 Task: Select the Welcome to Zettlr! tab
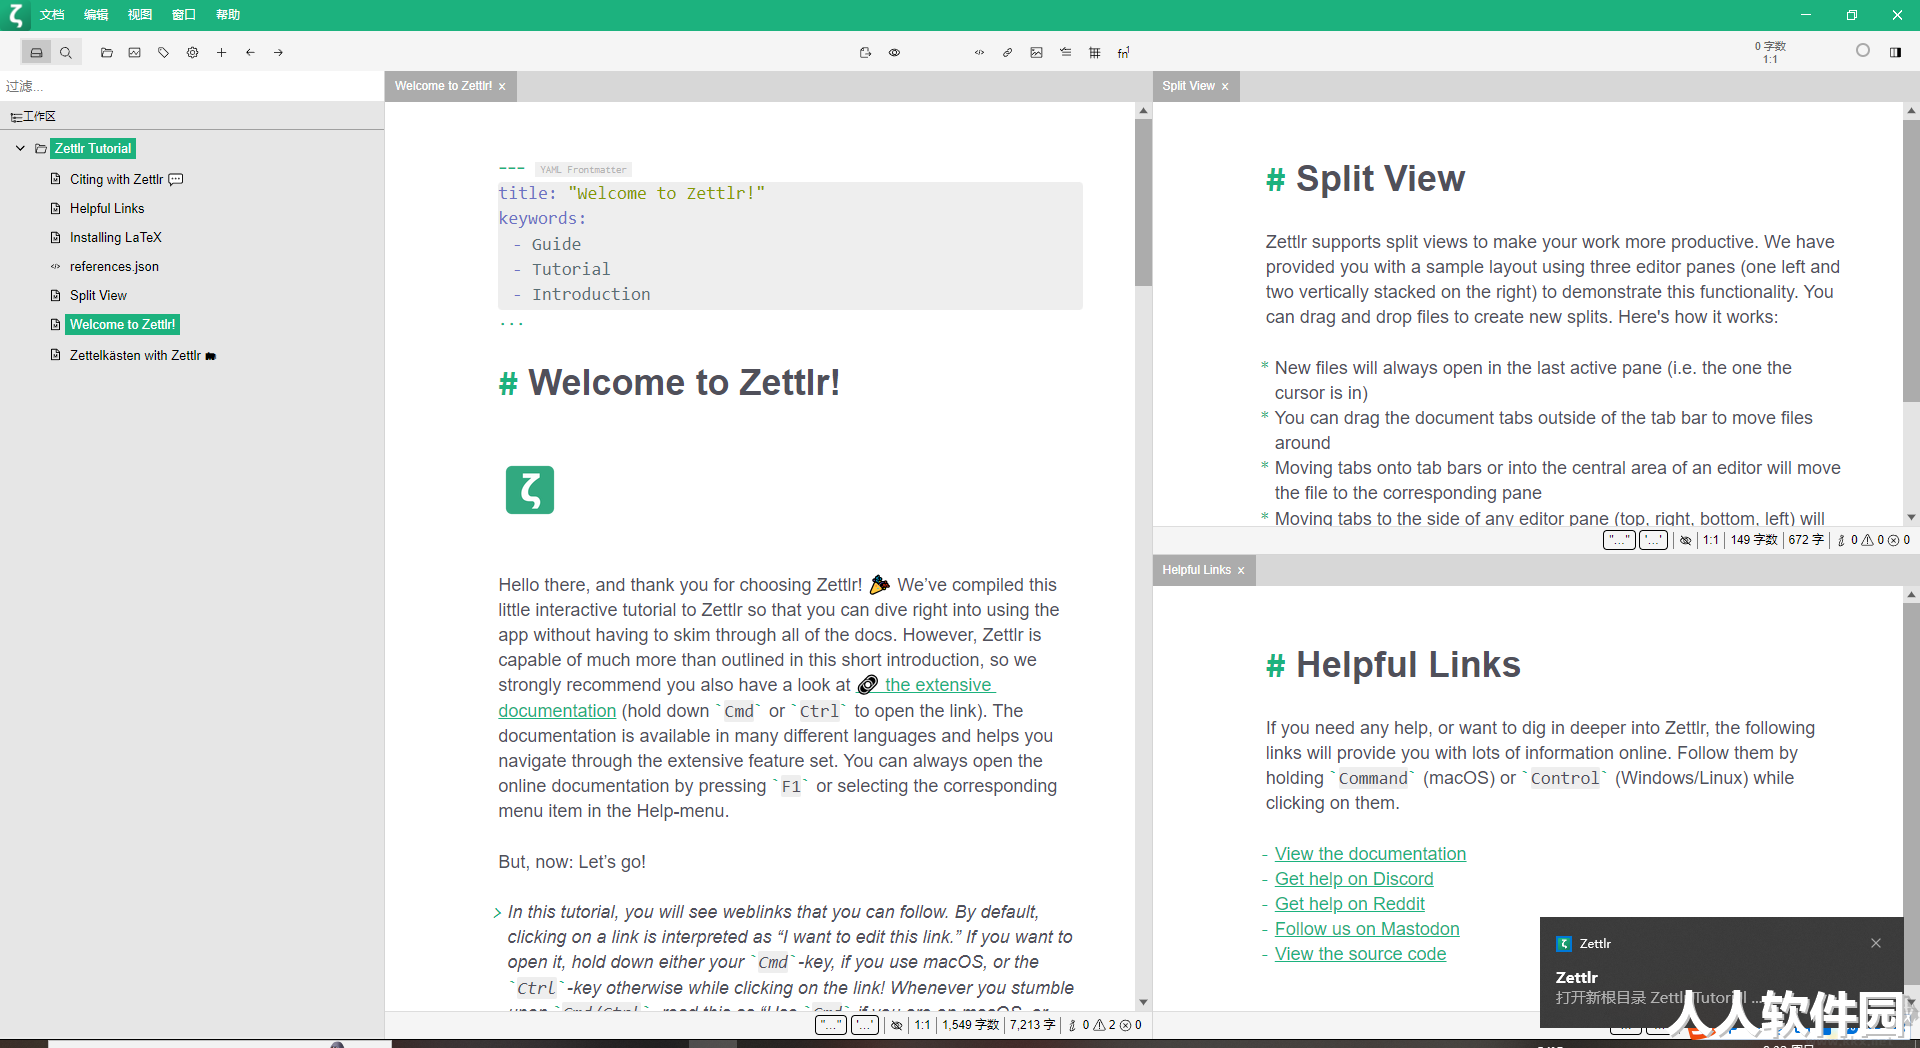[x=443, y=86]
